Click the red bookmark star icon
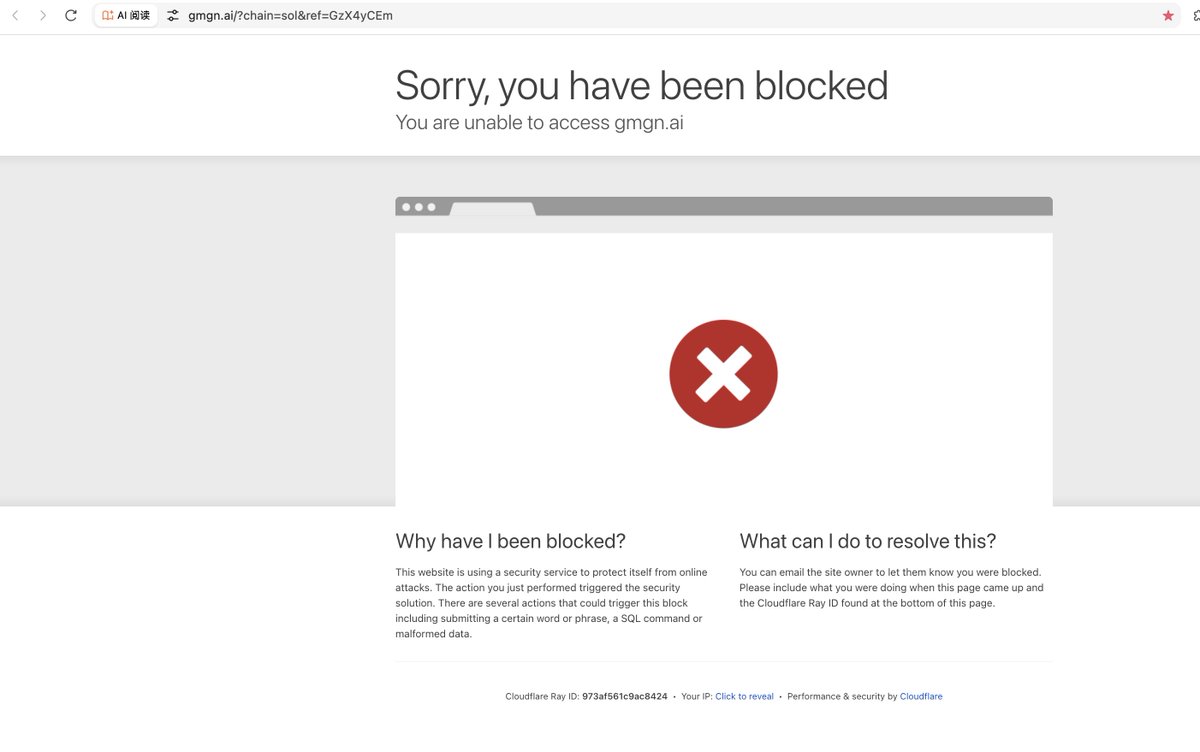 (1168, 16)
